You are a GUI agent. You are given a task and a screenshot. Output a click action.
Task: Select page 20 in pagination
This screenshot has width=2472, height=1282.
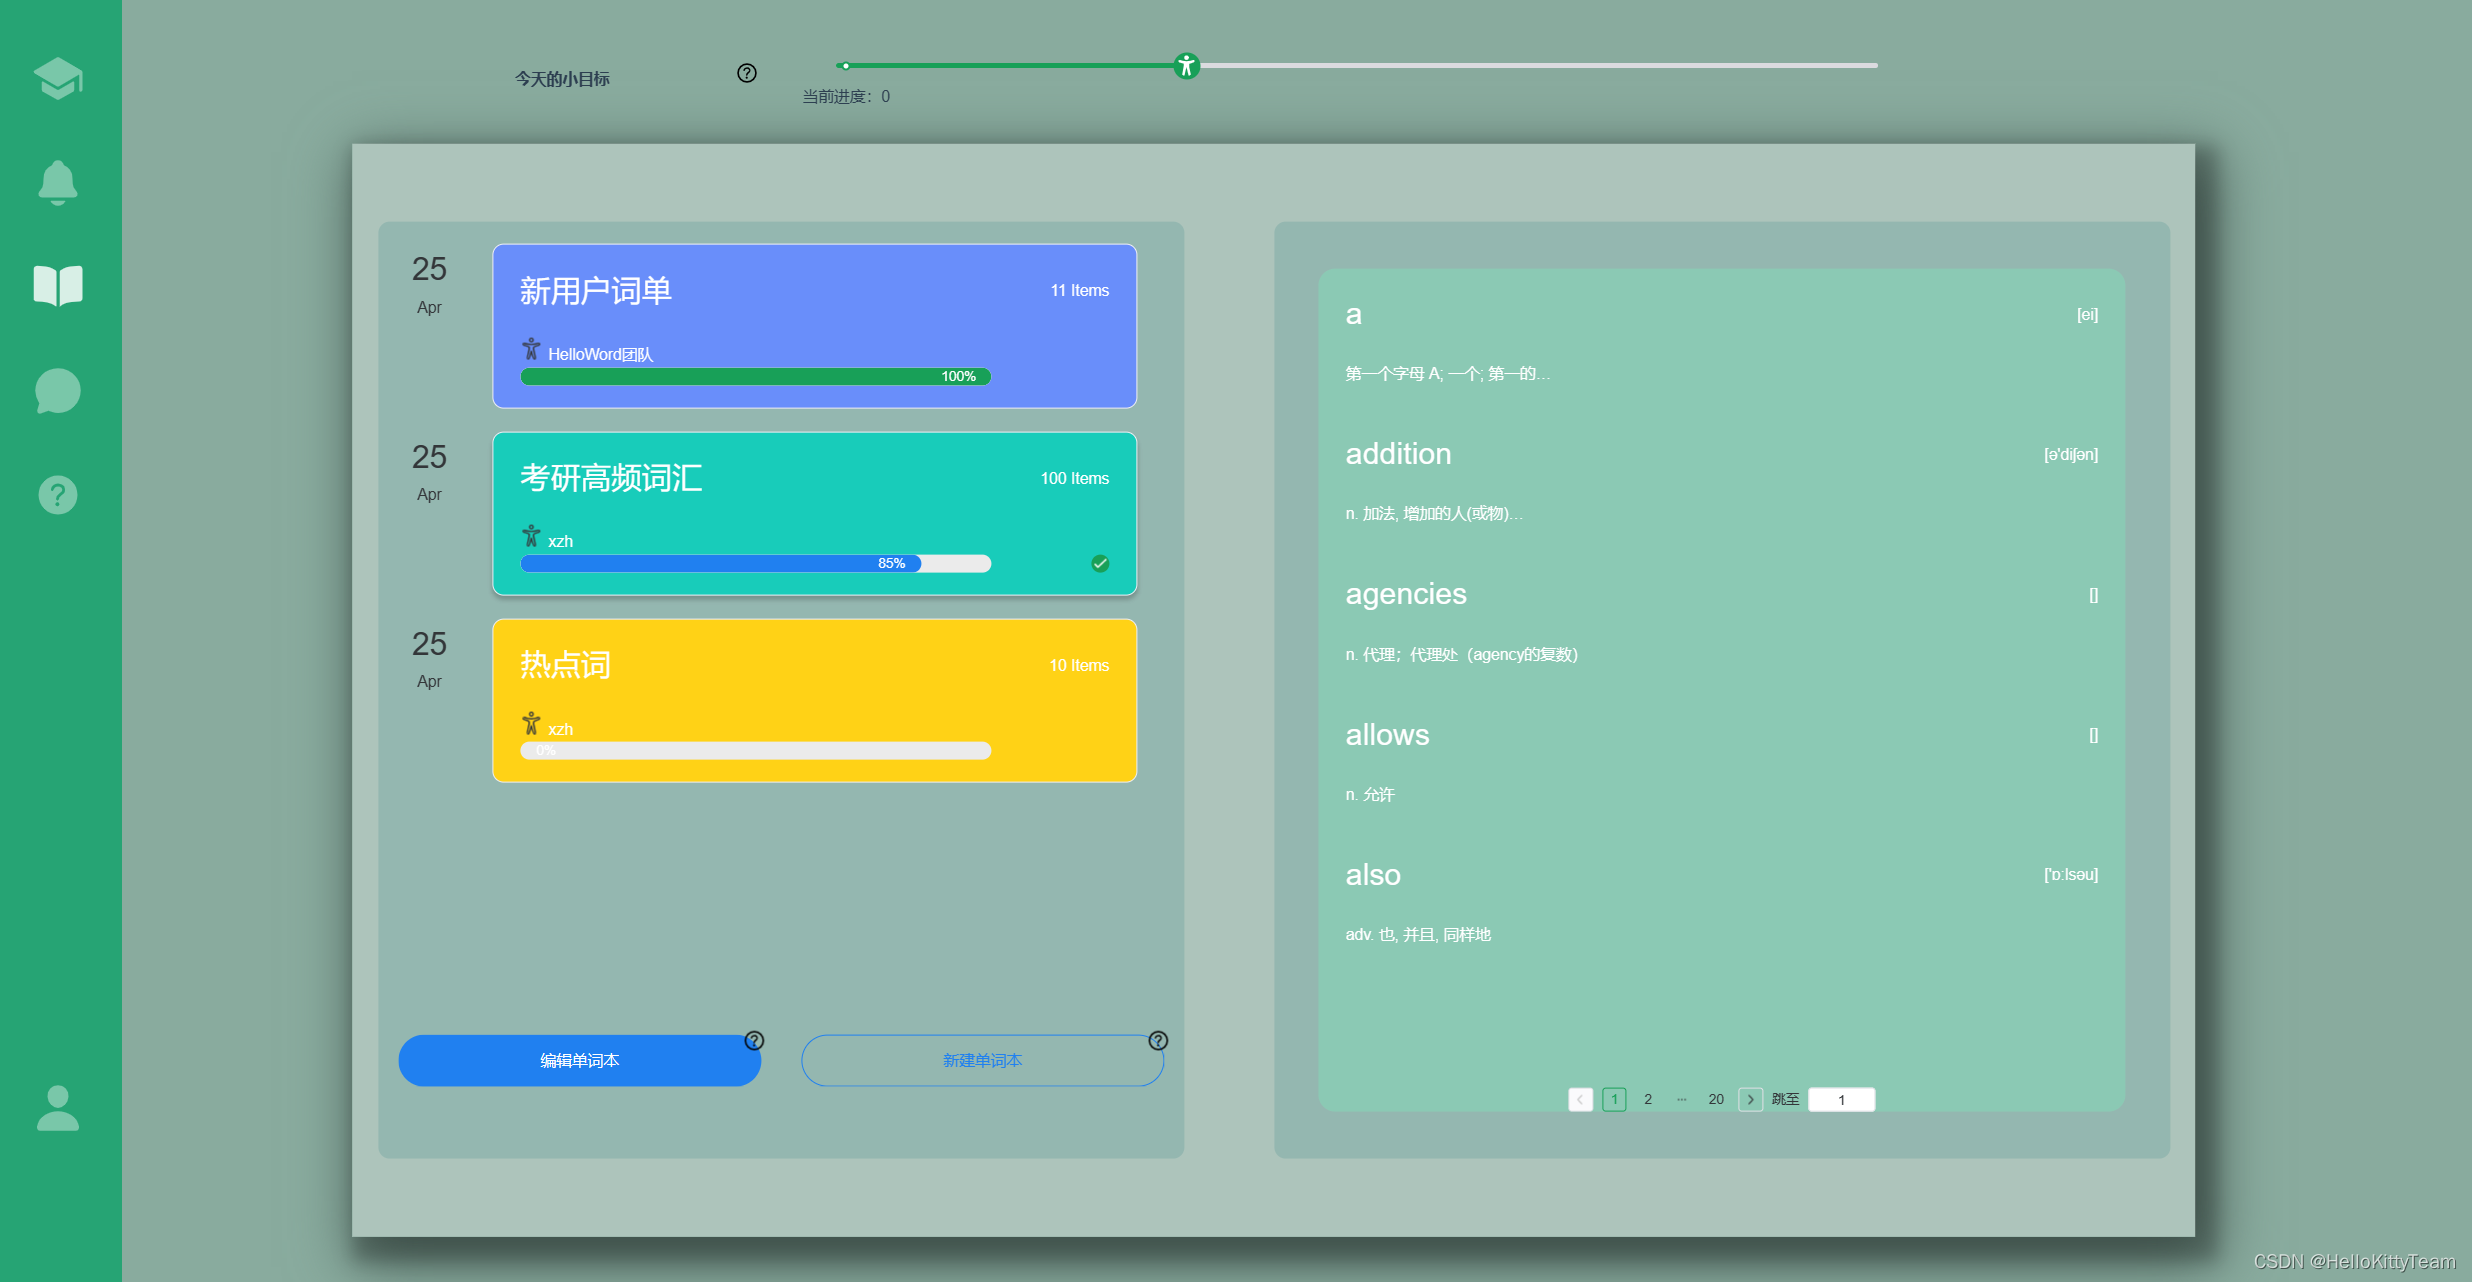tap(1716, 1100)
